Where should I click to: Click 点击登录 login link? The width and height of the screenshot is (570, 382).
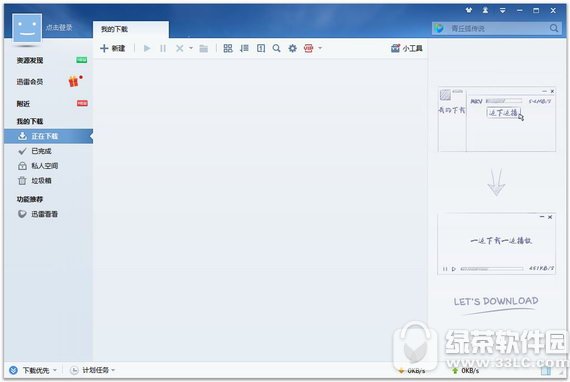point(59,27)
